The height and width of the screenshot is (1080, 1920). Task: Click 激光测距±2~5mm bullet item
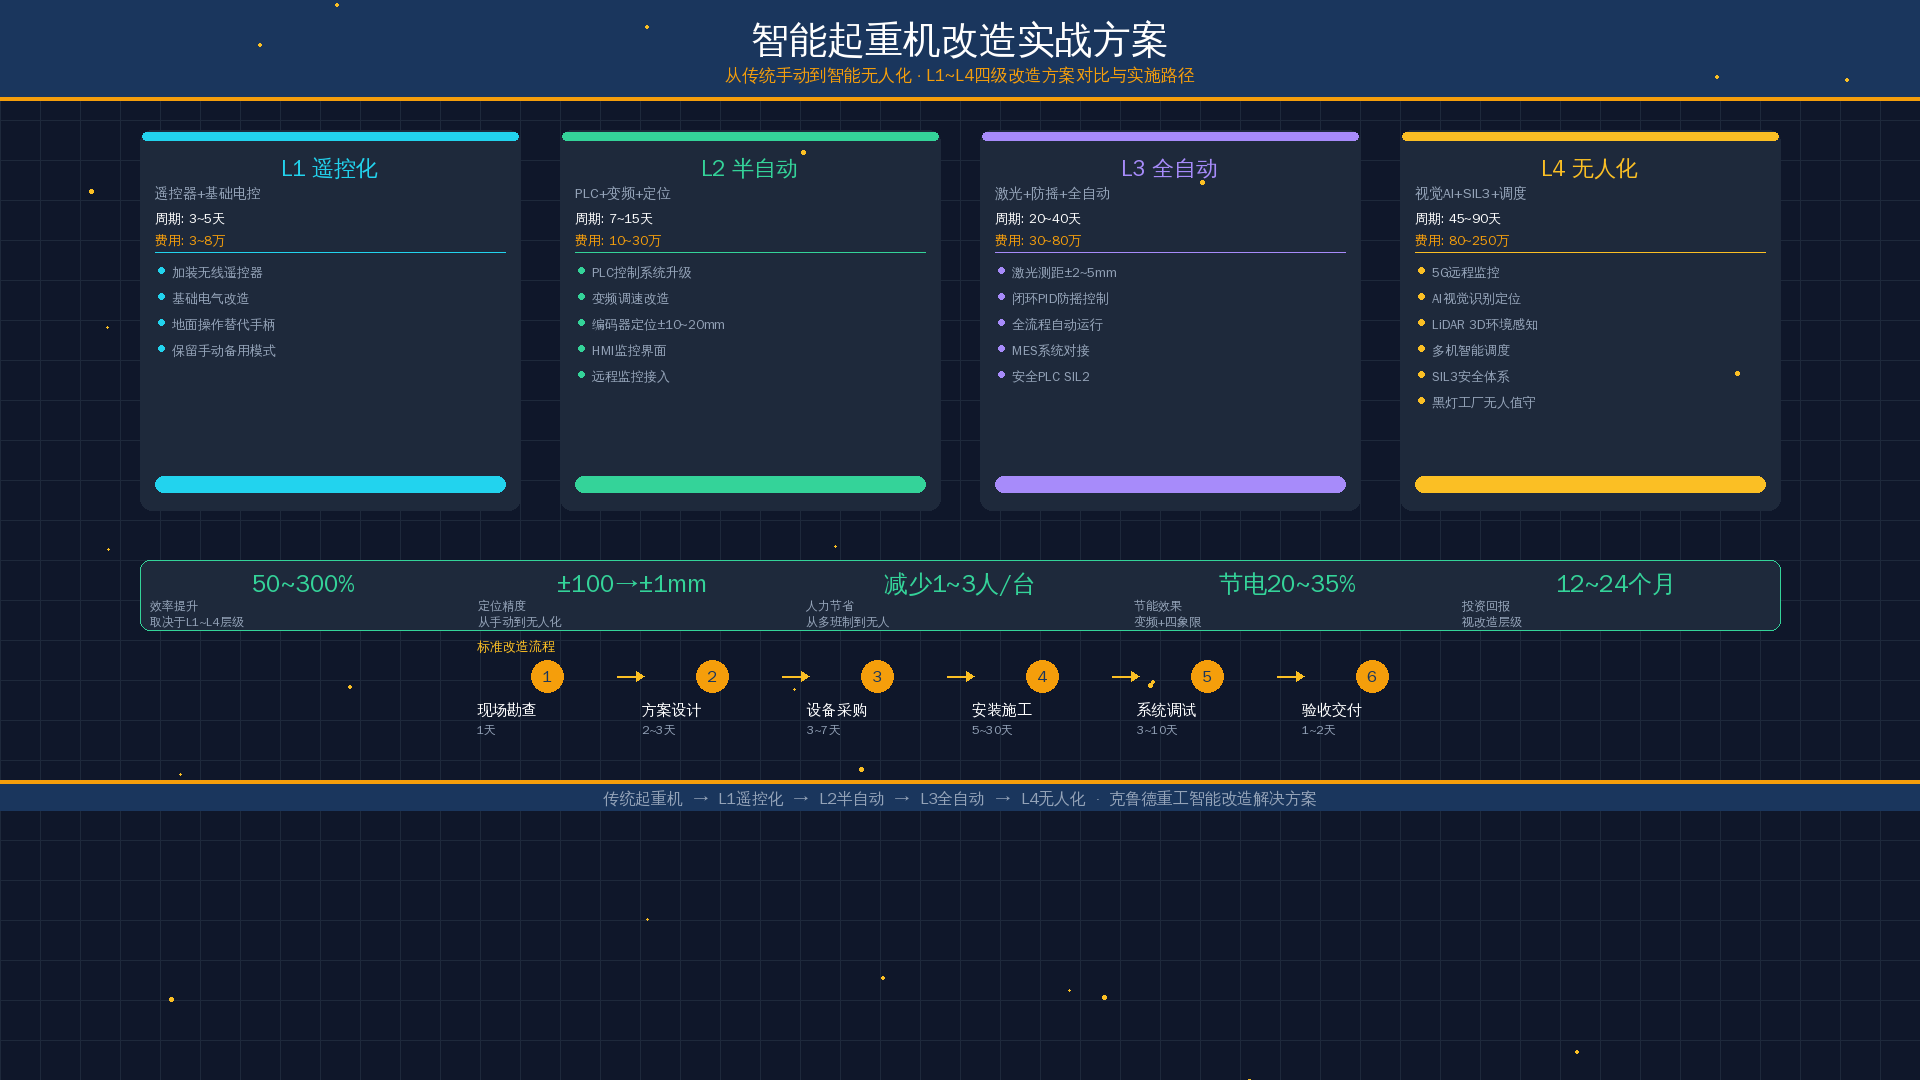pyautogui.click(x=1064, y=273)
